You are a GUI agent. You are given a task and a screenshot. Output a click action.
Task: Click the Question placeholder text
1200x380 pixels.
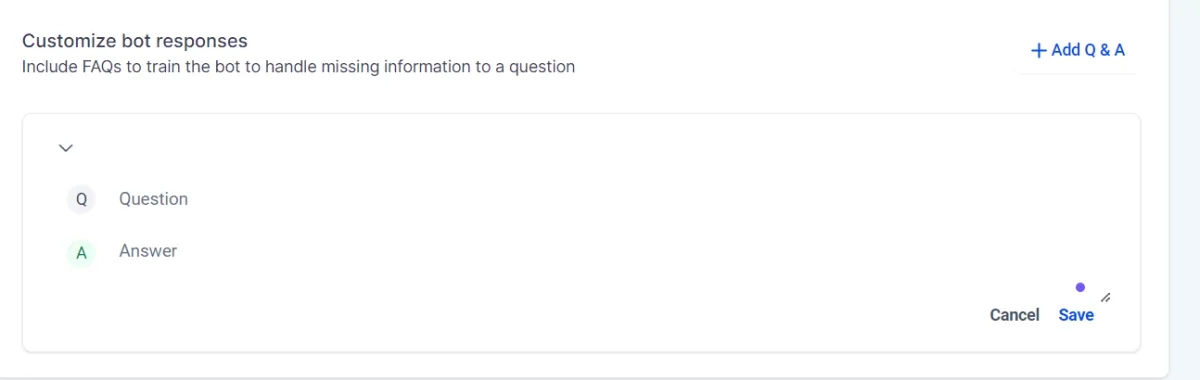[x=153, y=199]
